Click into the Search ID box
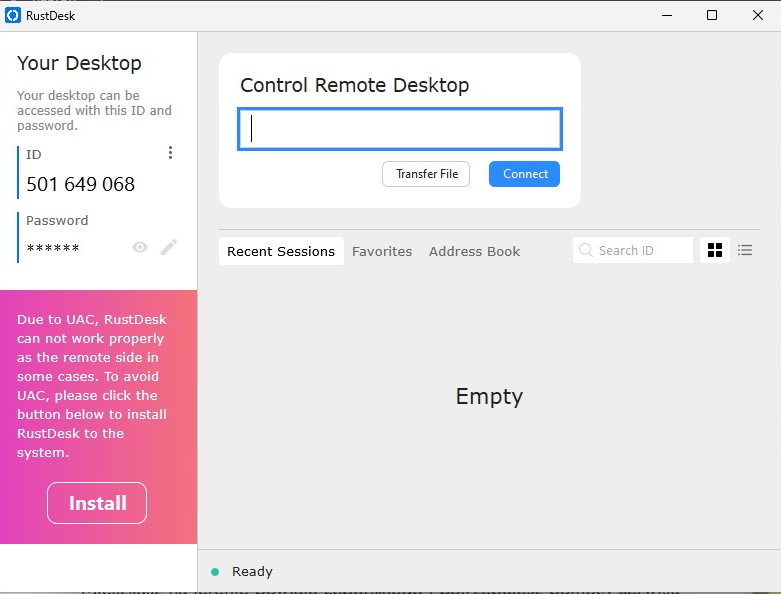Image resolution: width=781 pixels, height=594 pixels. [642, 250]
